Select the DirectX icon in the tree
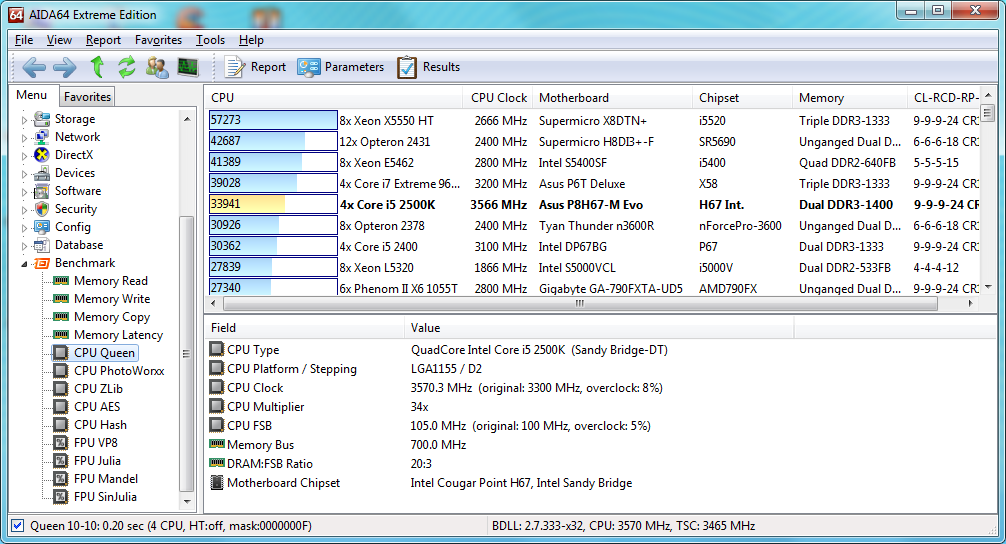The image size is (1006, 544). [x=42, y=155]
